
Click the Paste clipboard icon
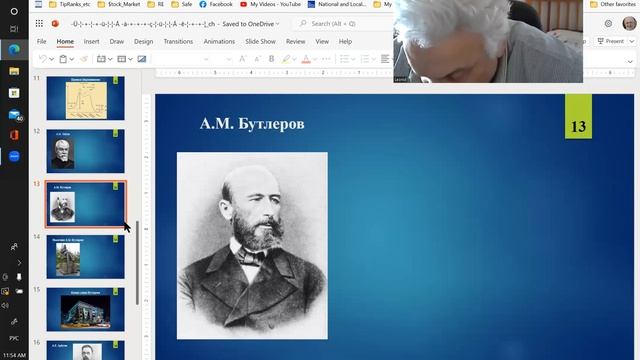[x=63, y=59]
